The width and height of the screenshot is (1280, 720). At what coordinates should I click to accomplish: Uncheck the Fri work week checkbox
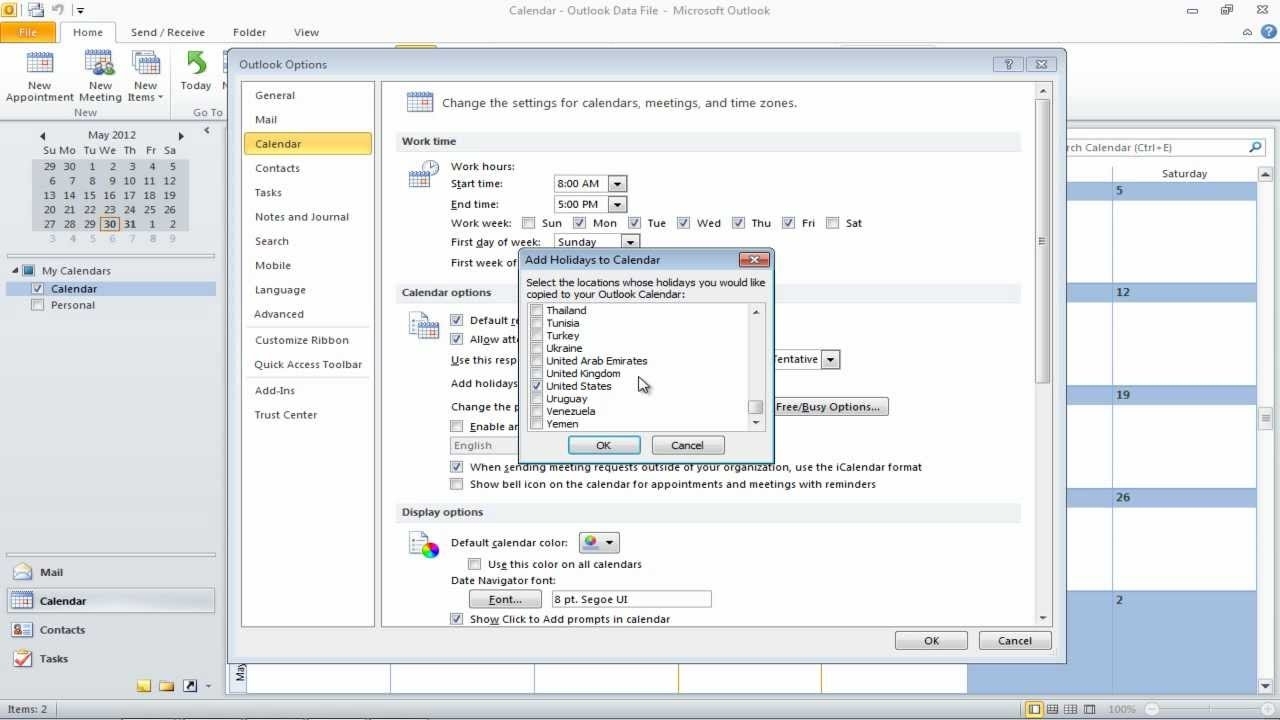(x=788, y=223)
